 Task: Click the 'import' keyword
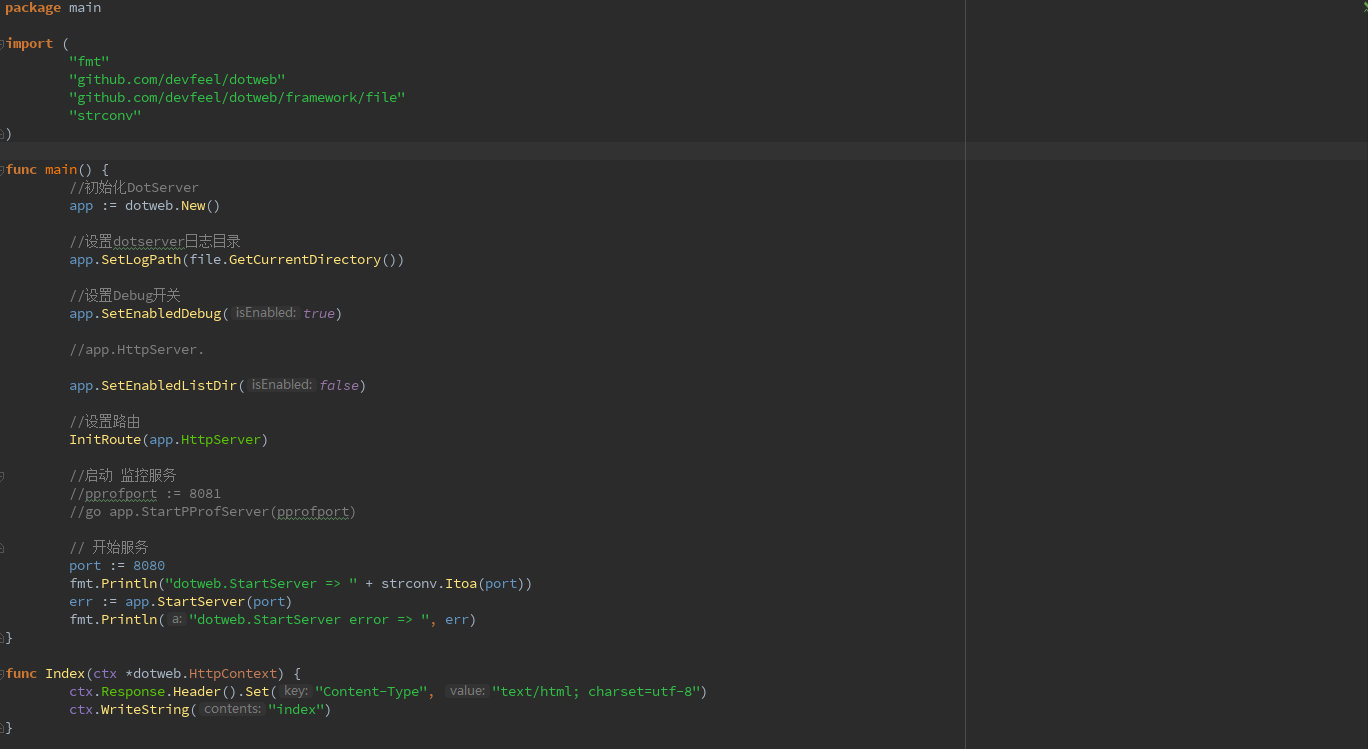(x=30, y=43)
